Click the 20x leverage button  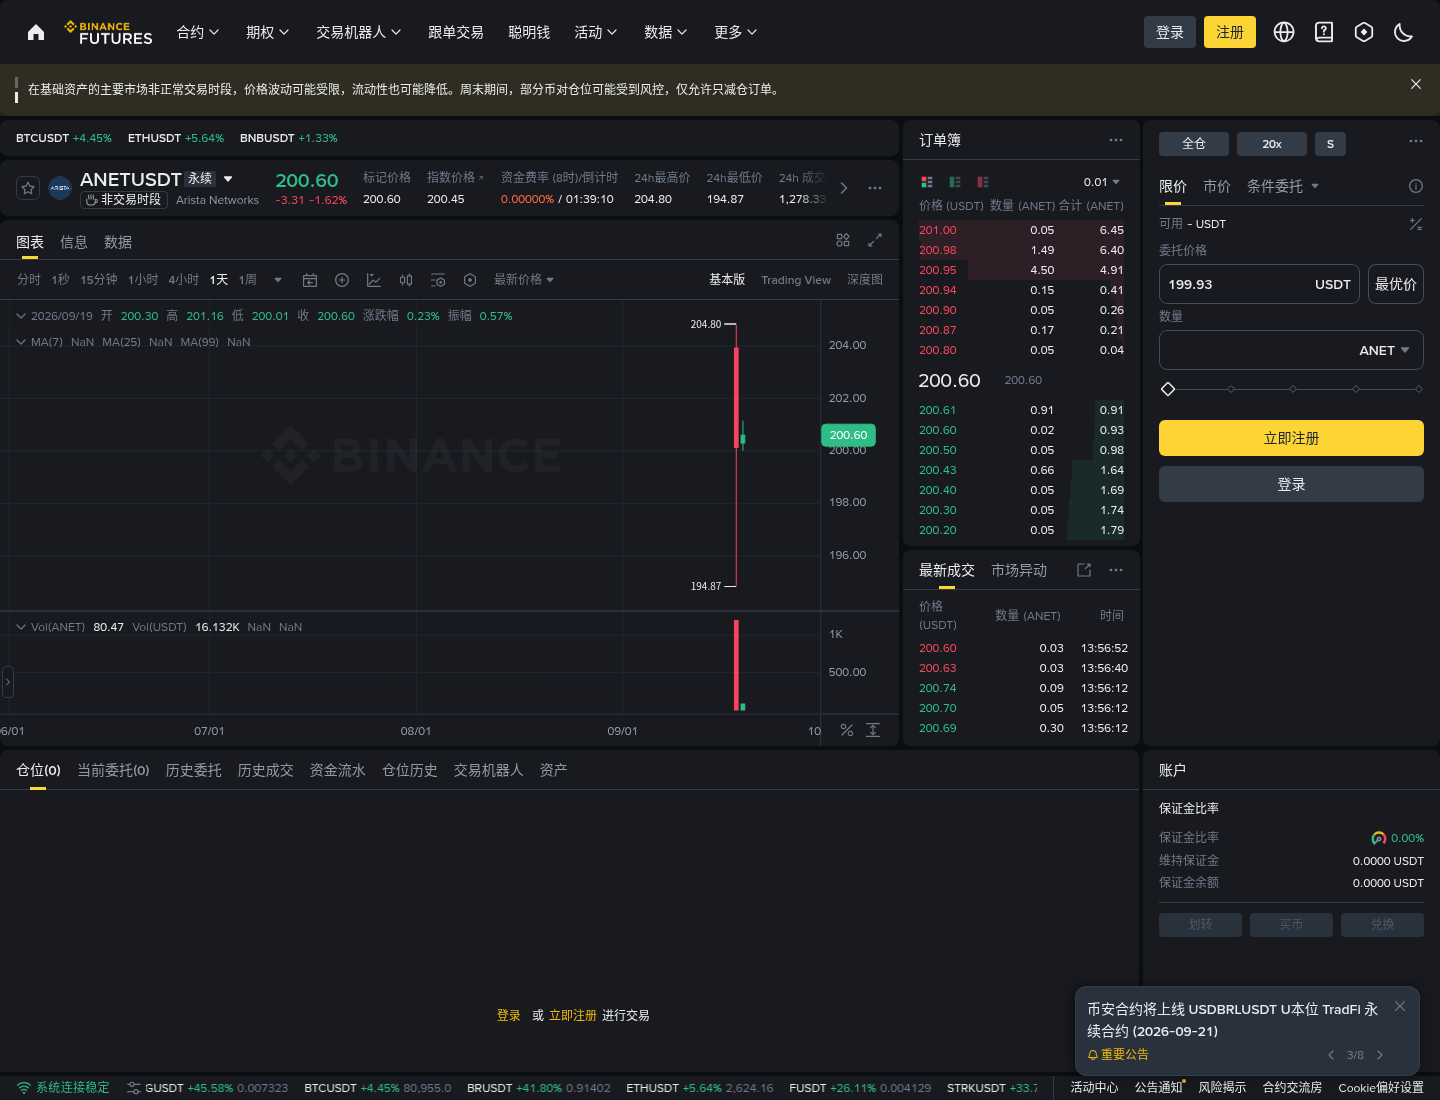click(x=1272, y=144)
